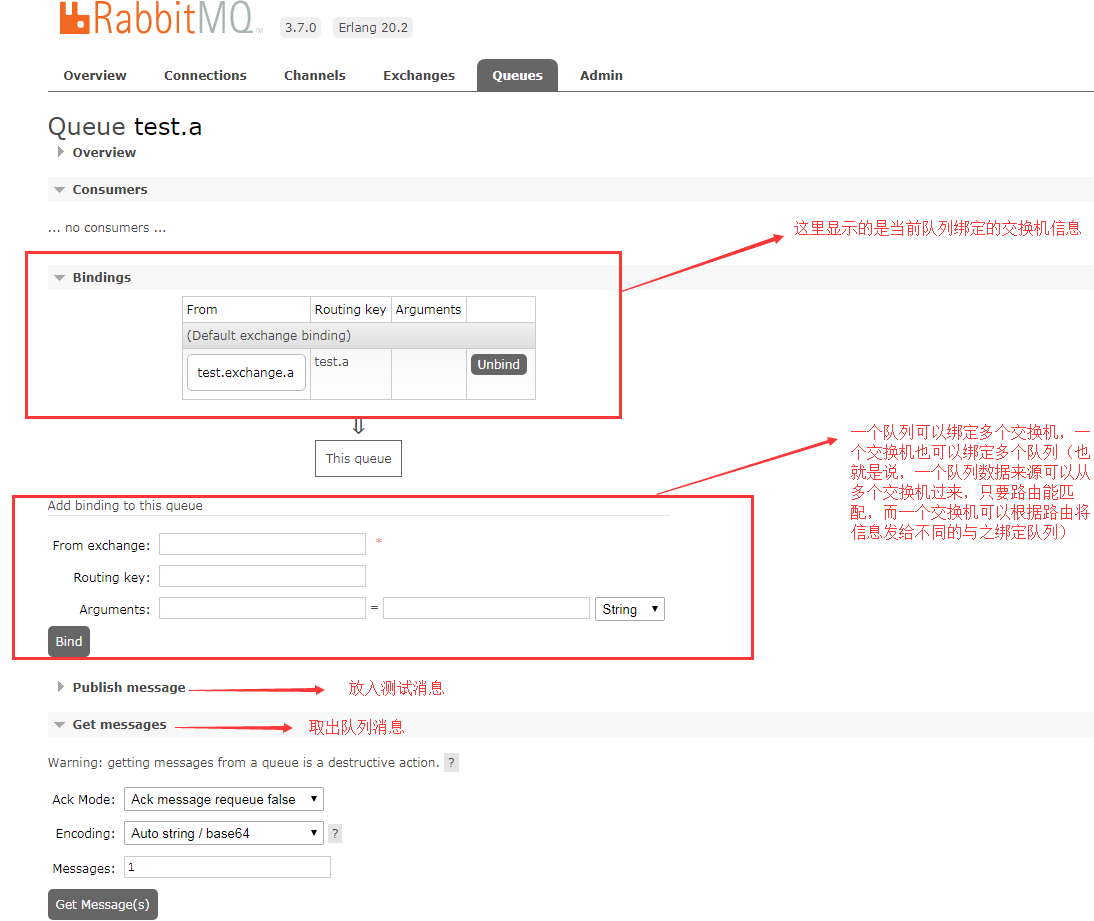This screenshot has width=1094, height=921.
Task: Click the Bind button
Action: [68, 641]
